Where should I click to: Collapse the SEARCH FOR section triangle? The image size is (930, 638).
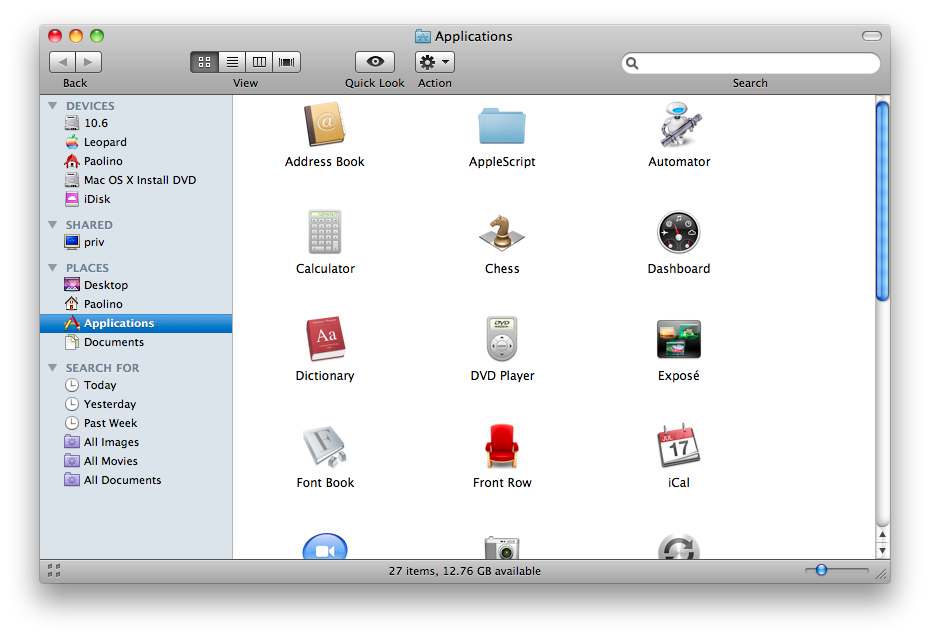click(53, 368)
